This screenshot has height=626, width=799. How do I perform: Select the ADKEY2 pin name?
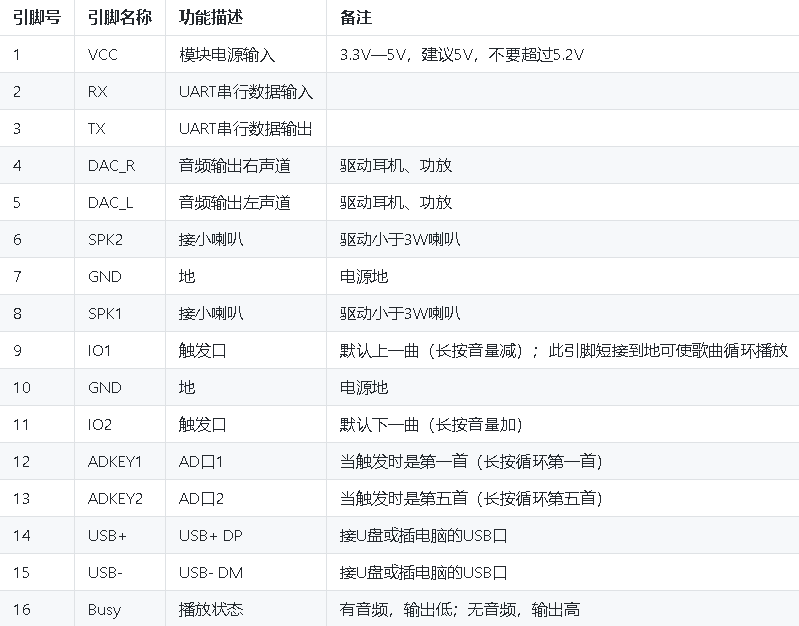click(115, 499)
